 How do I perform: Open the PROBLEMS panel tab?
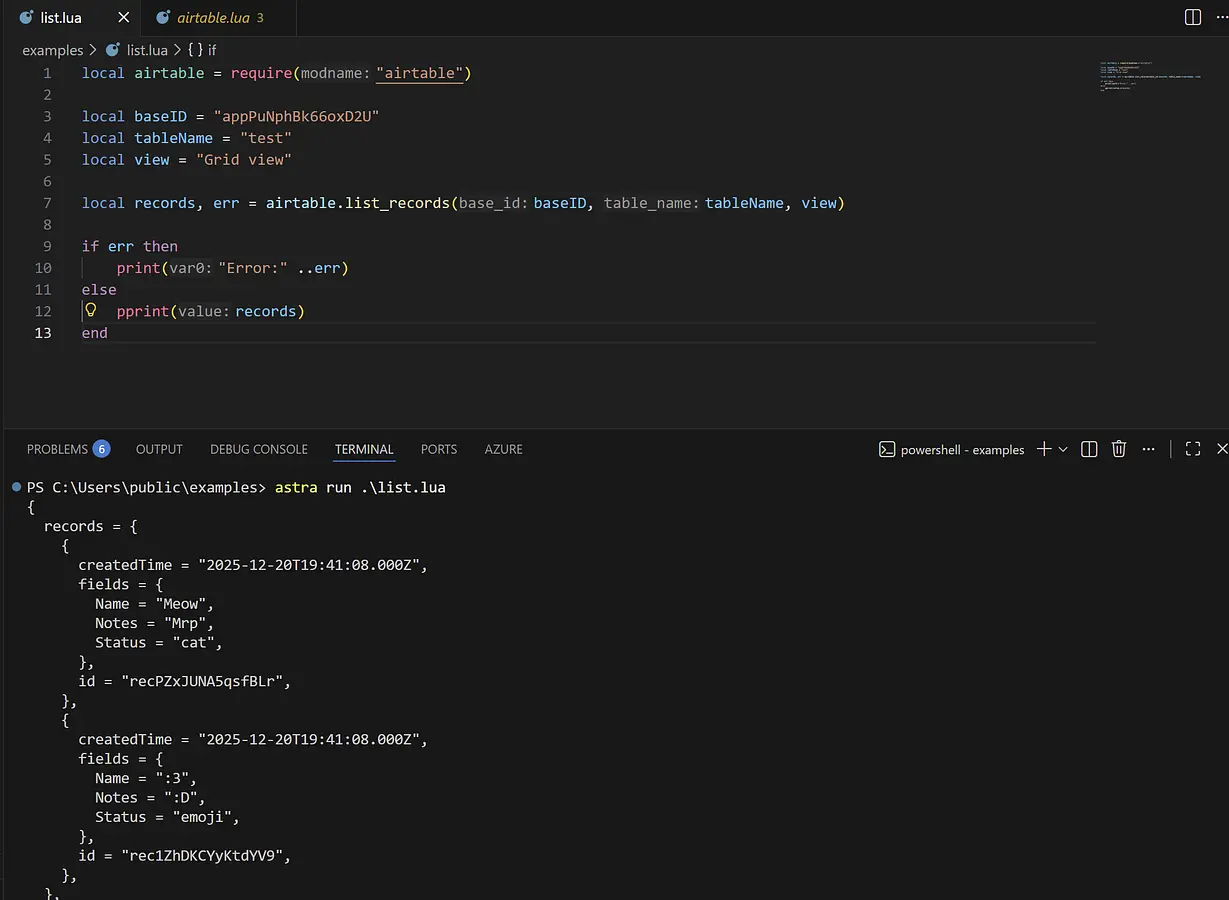tap(58, 449)
